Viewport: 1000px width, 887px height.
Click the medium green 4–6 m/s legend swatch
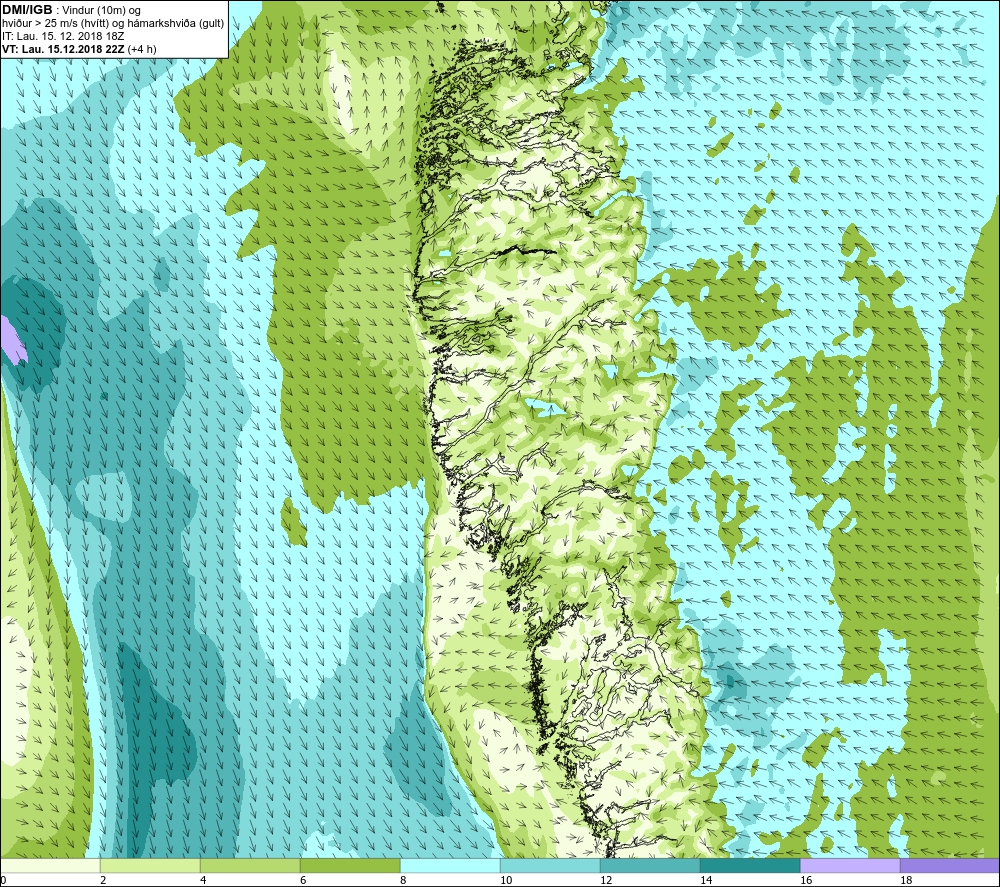tap(250, 865)
